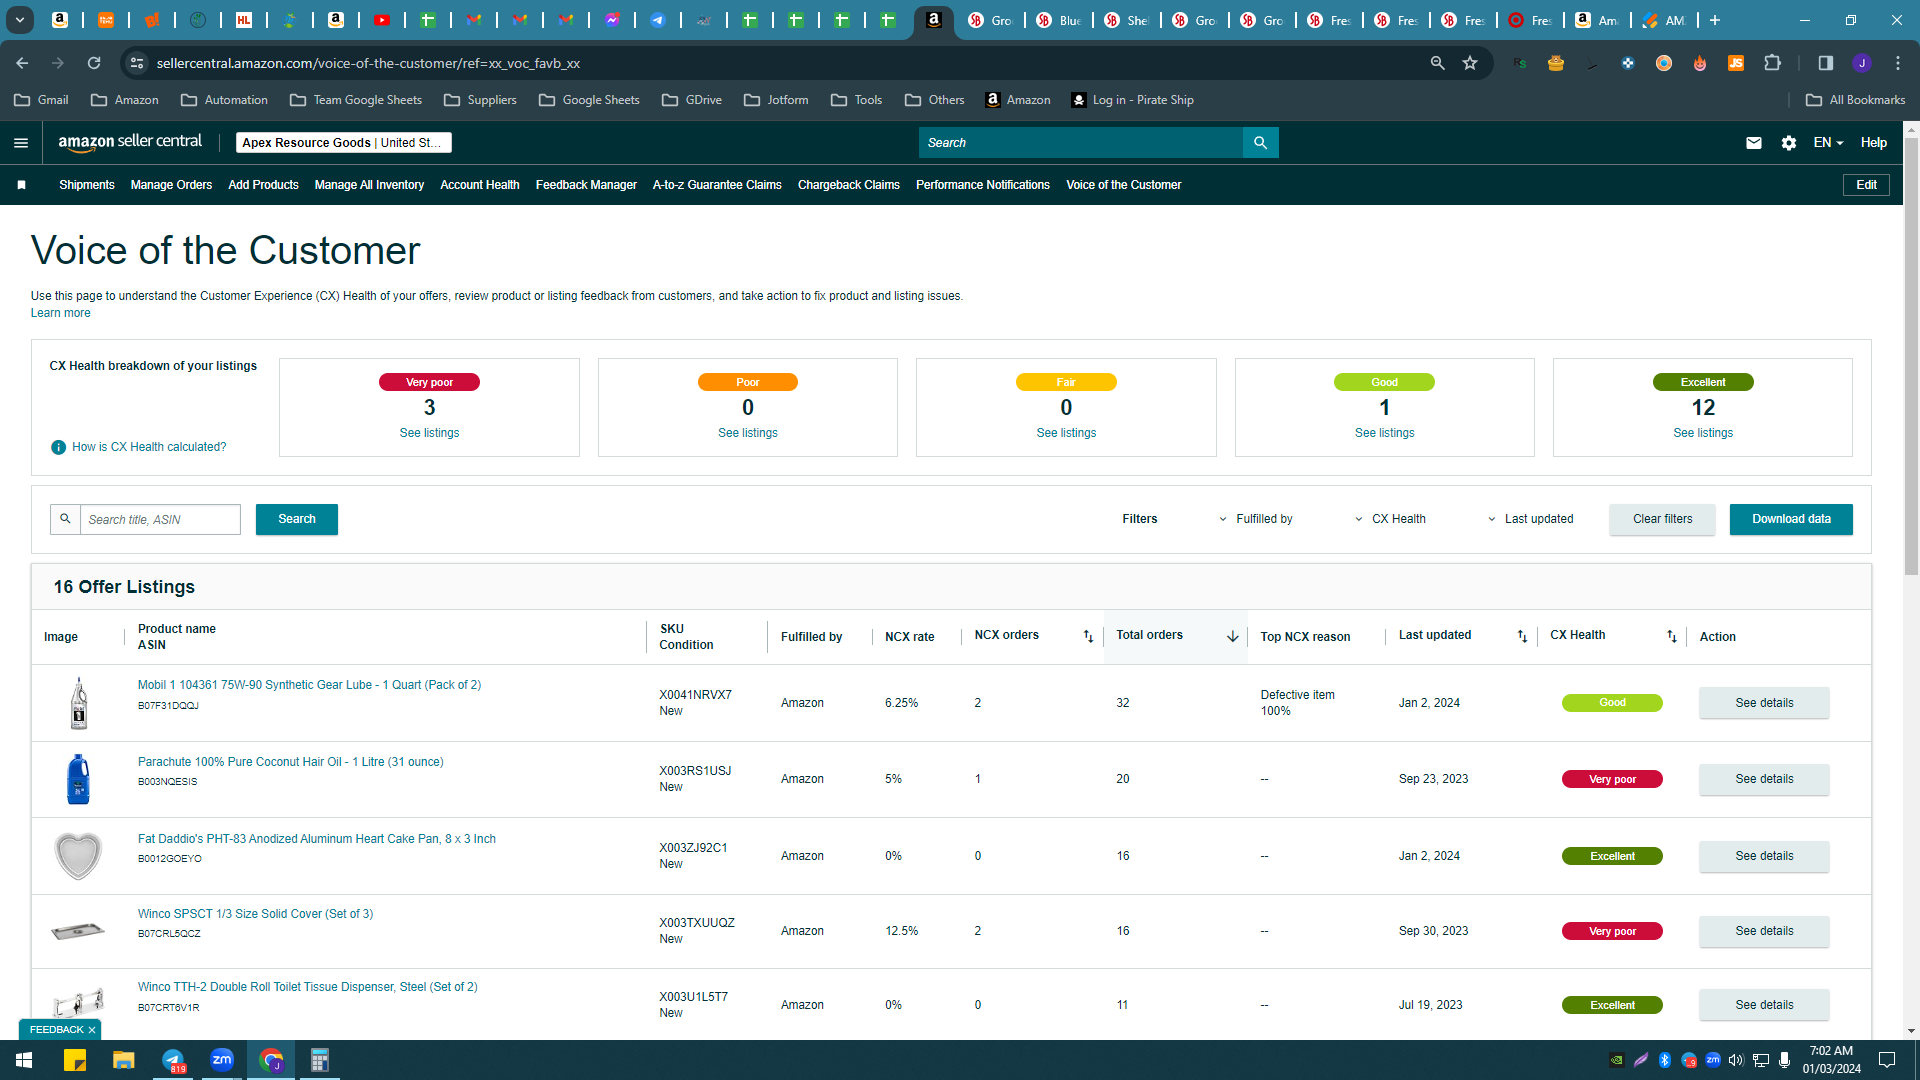Click the Download data button
Image resolution: width=1920 pixels, height=1080 pixels.
(x=1791, y=519)
